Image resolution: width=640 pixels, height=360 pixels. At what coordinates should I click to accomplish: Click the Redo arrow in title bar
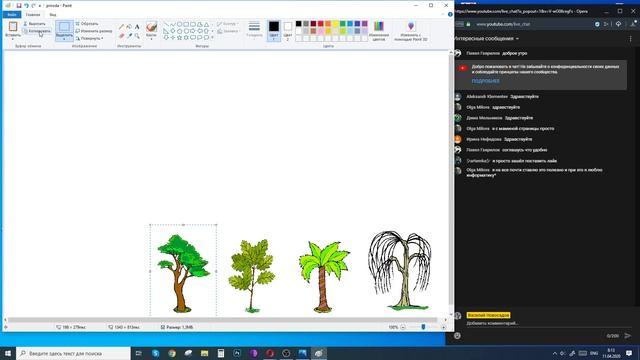coord(33,6)
